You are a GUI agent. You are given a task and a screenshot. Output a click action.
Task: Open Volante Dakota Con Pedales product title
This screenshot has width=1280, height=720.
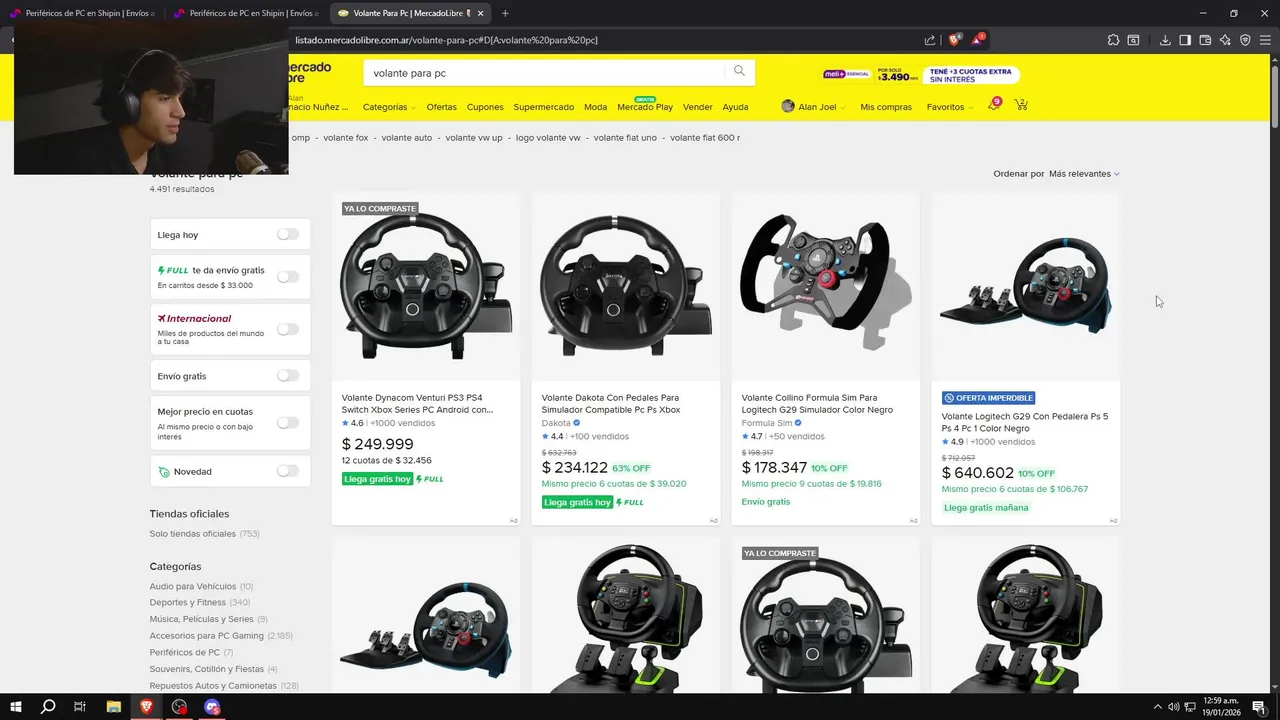(x=611, y=404)
